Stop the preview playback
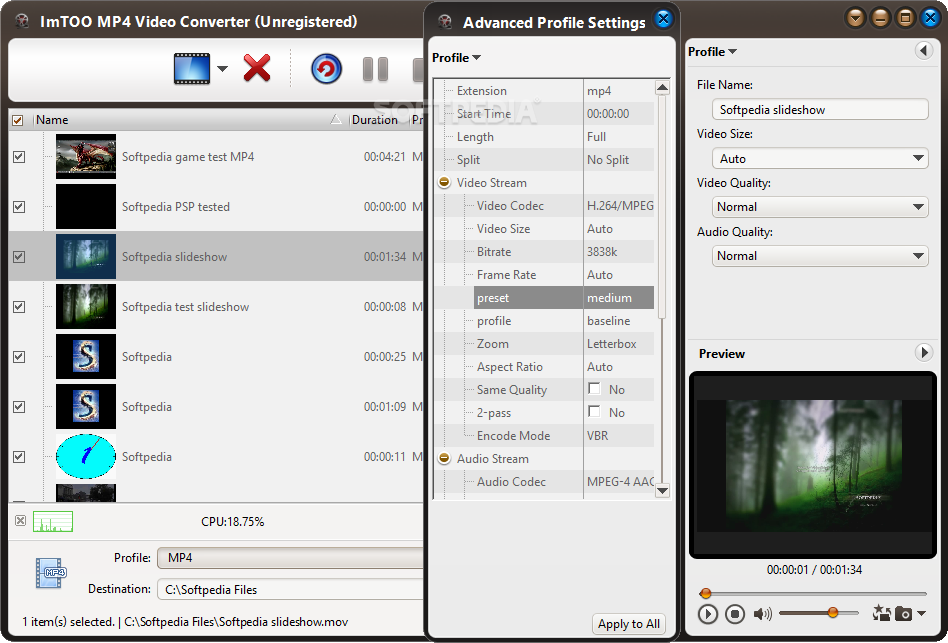This screenshot has width=948, height=643. click(x=735, y=614)
